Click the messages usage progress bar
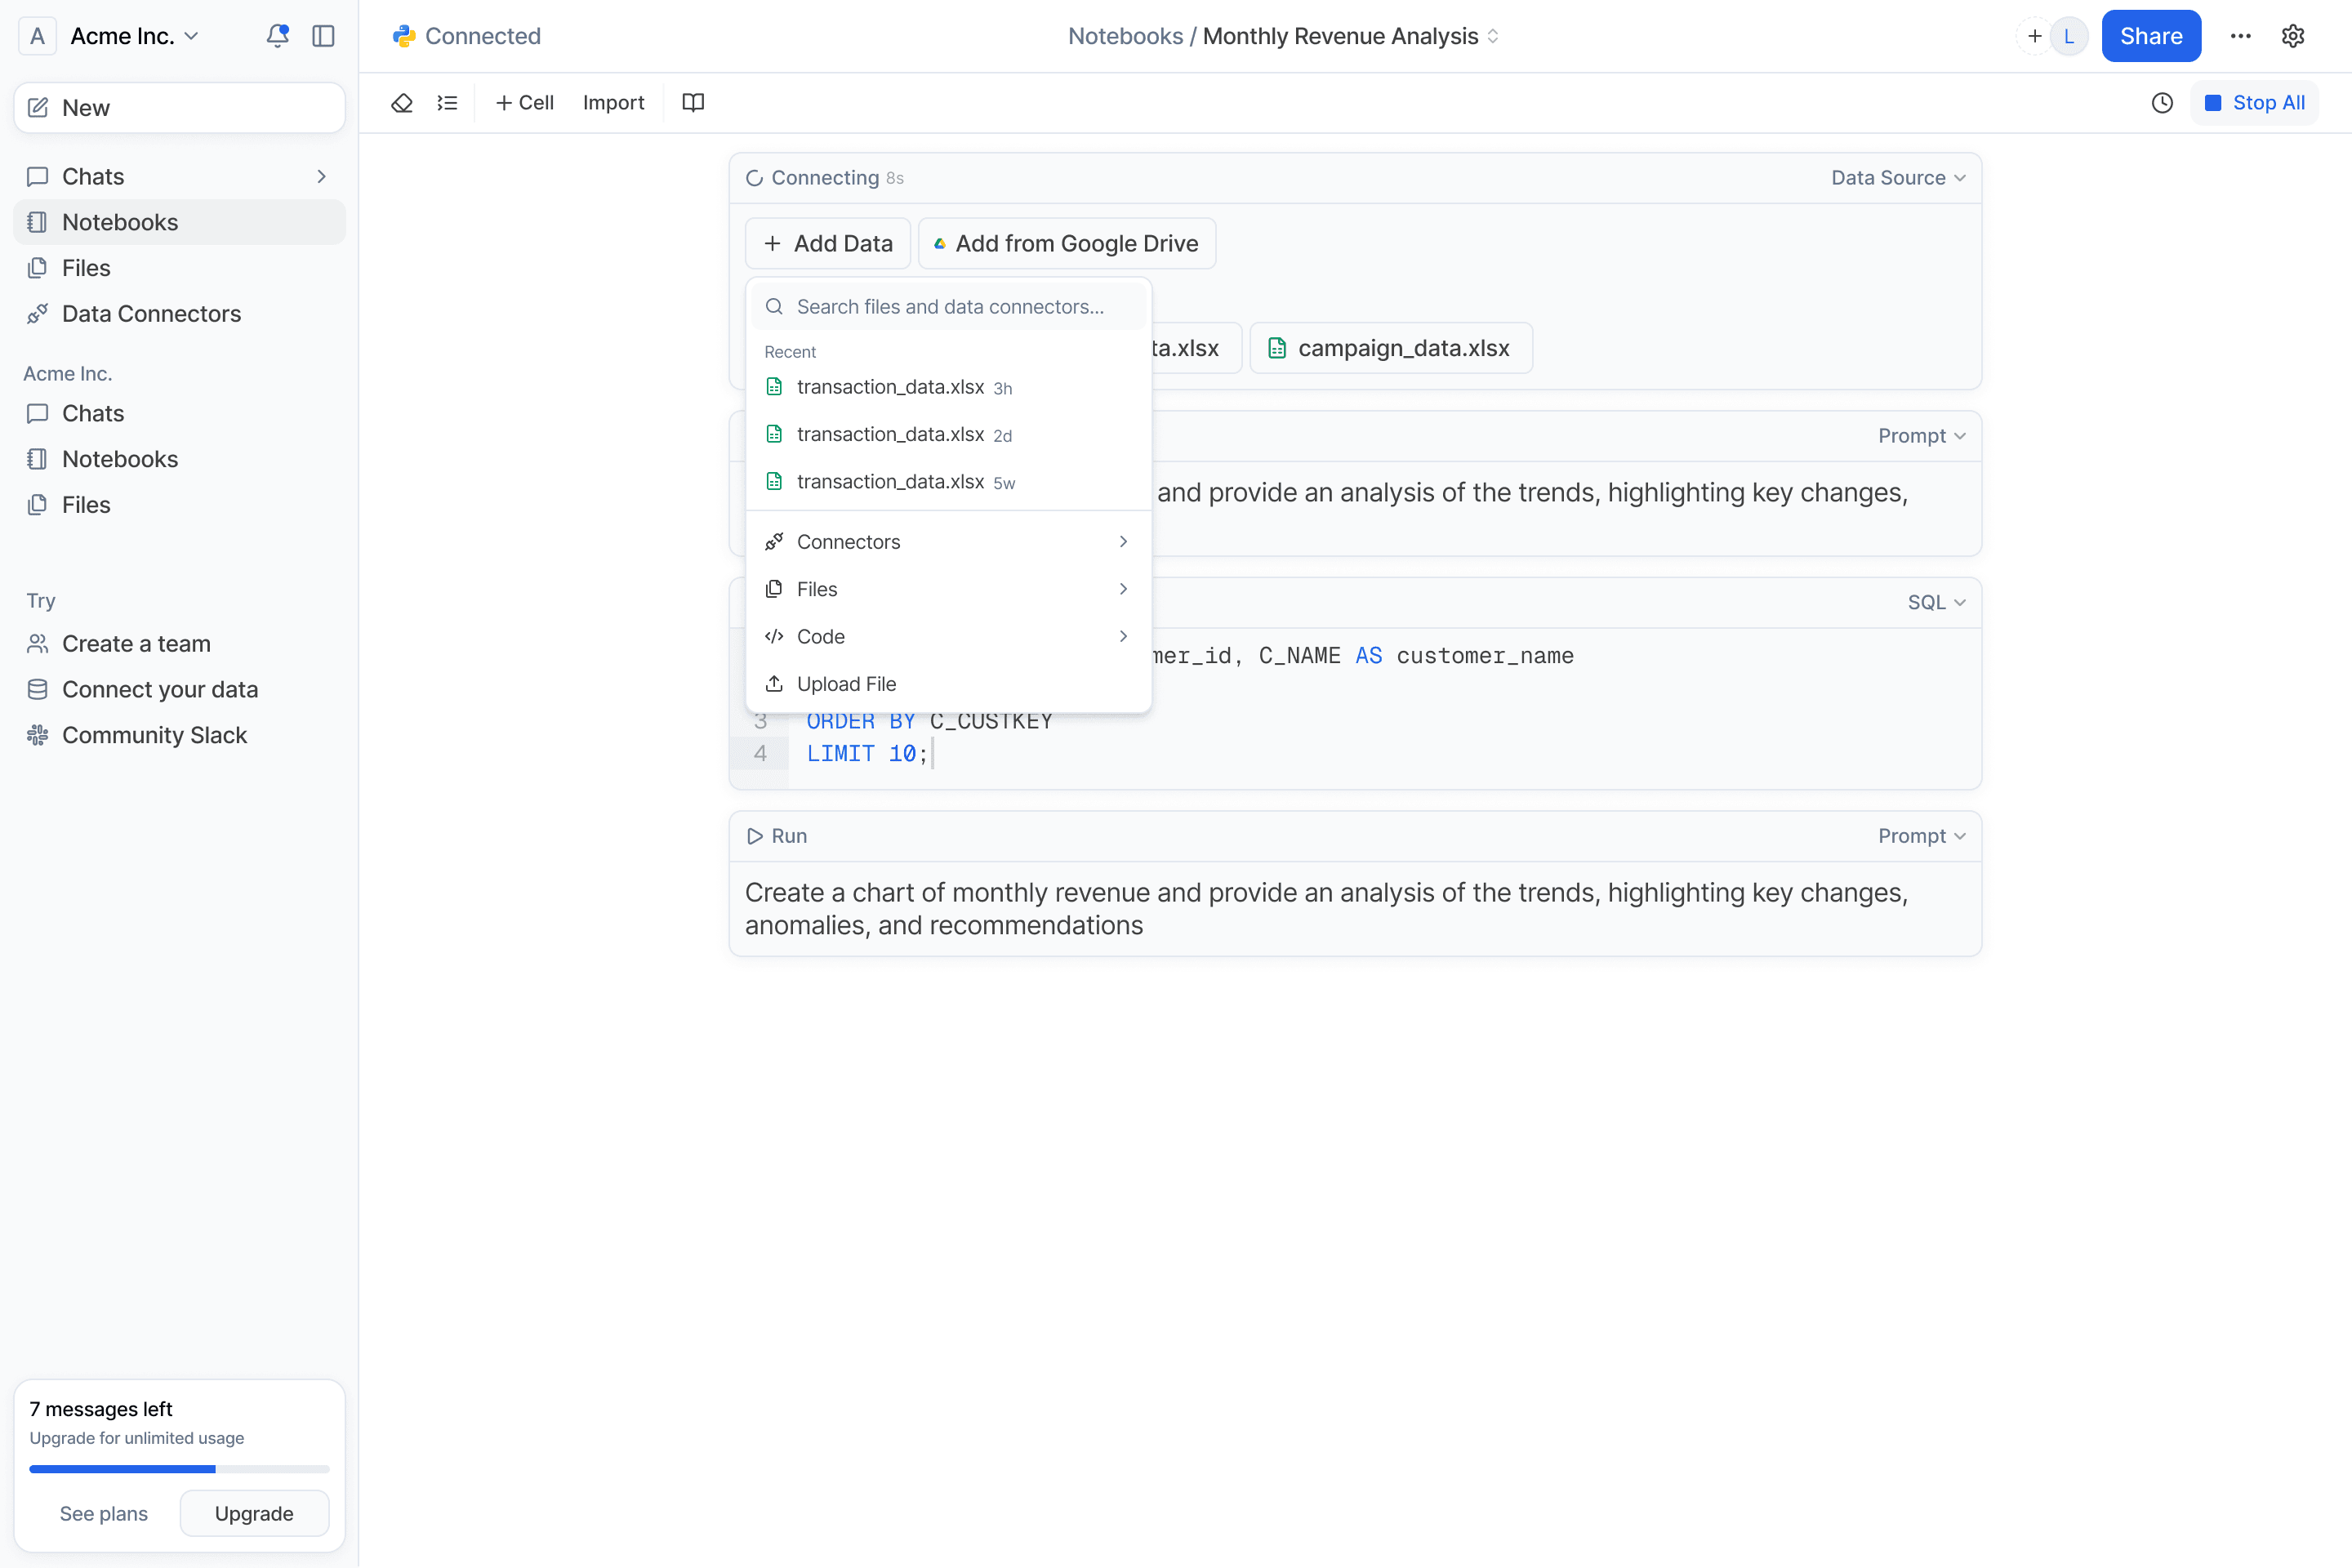2352x1568 pixels. (179, 1469)
